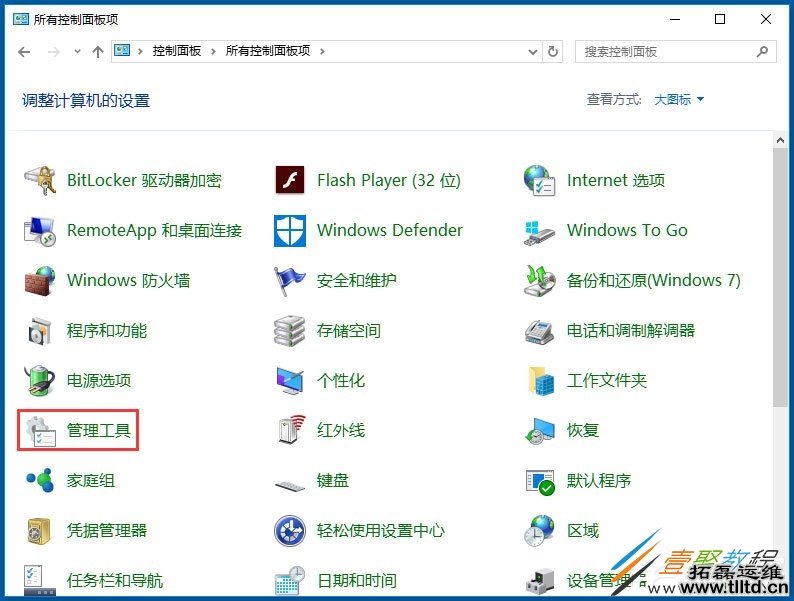Expand chevron after 控制面板 breadcrumb
The image size is (794, 601).
213,51
